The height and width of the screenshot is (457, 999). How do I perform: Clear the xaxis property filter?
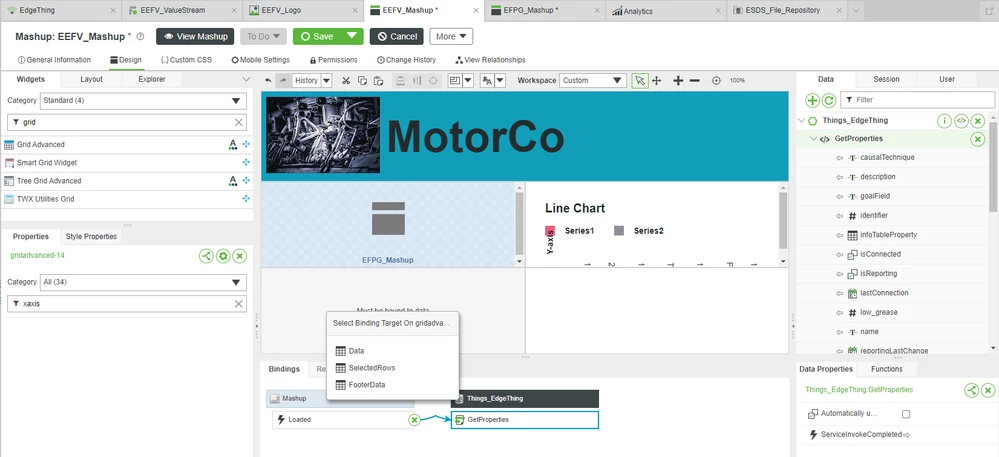pyautogui.click(x=239, y=304)
